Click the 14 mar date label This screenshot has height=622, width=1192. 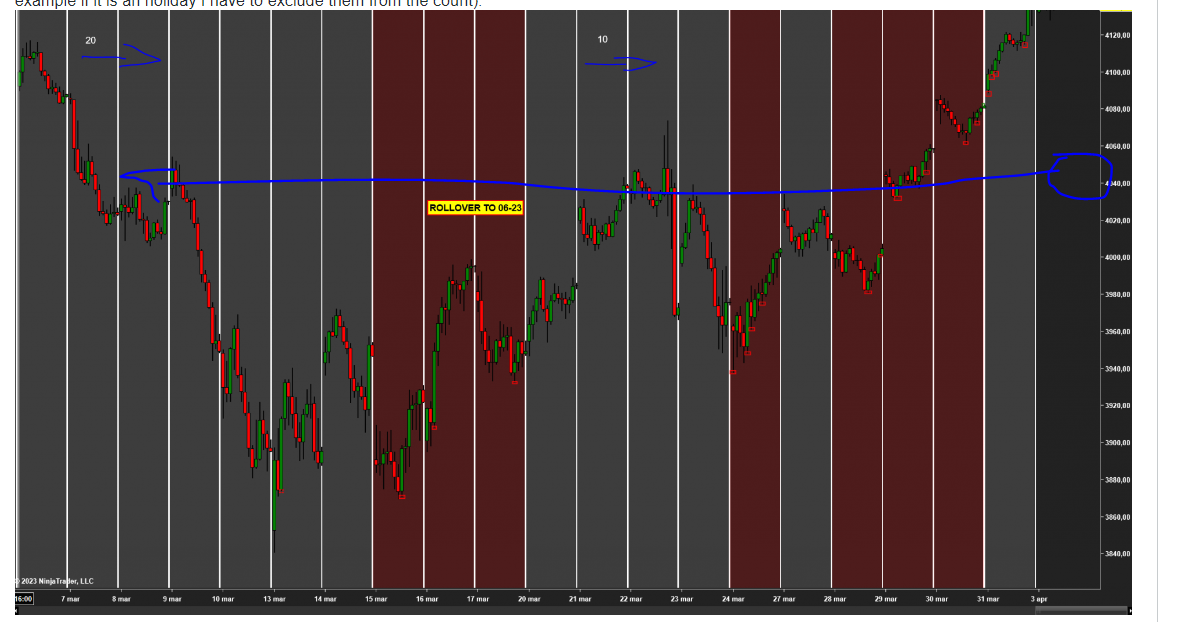pyautogui.click(x=325, y=599)
